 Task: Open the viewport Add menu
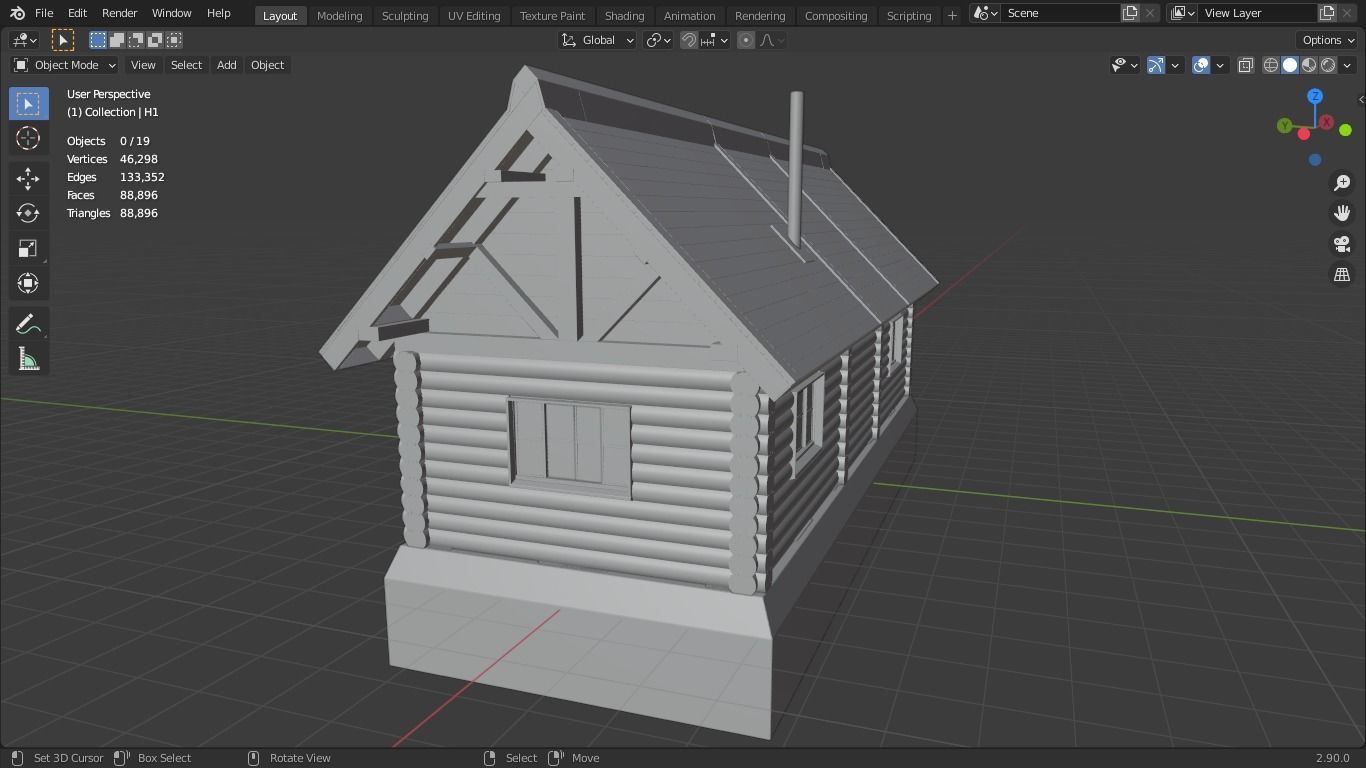pyautogui.click(x=226, y=65)
